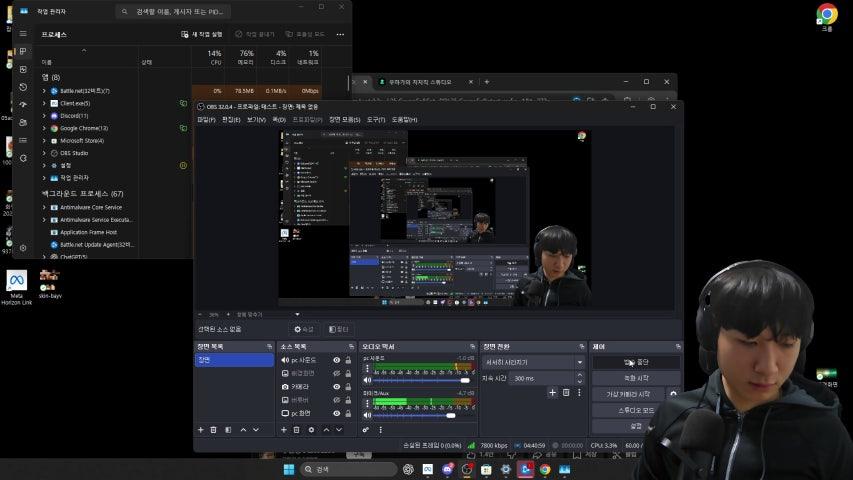Viewport: 853px width, 480px height.
Task: Toggle lock on the pc 화면 source
Action: pos(348,413)
